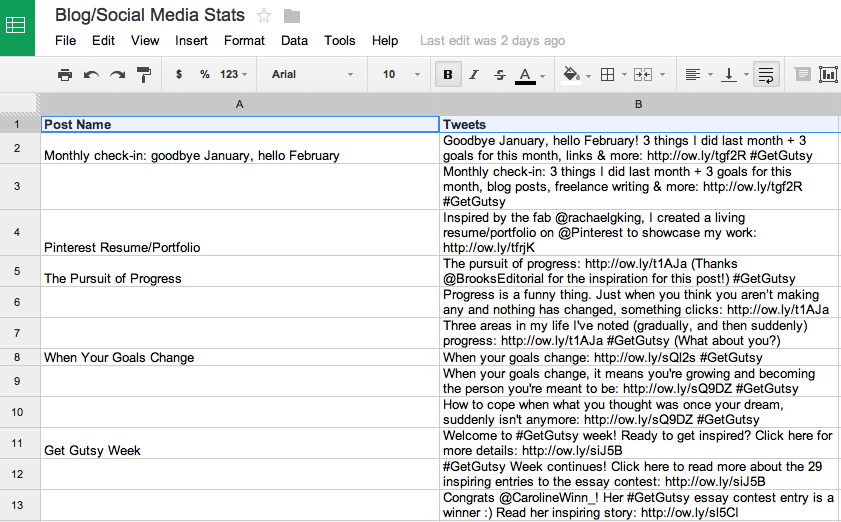Click tweet cell starting 'Three areas in my life'
The width and height of the screenshot is (841, 522).
click(640, 333)
